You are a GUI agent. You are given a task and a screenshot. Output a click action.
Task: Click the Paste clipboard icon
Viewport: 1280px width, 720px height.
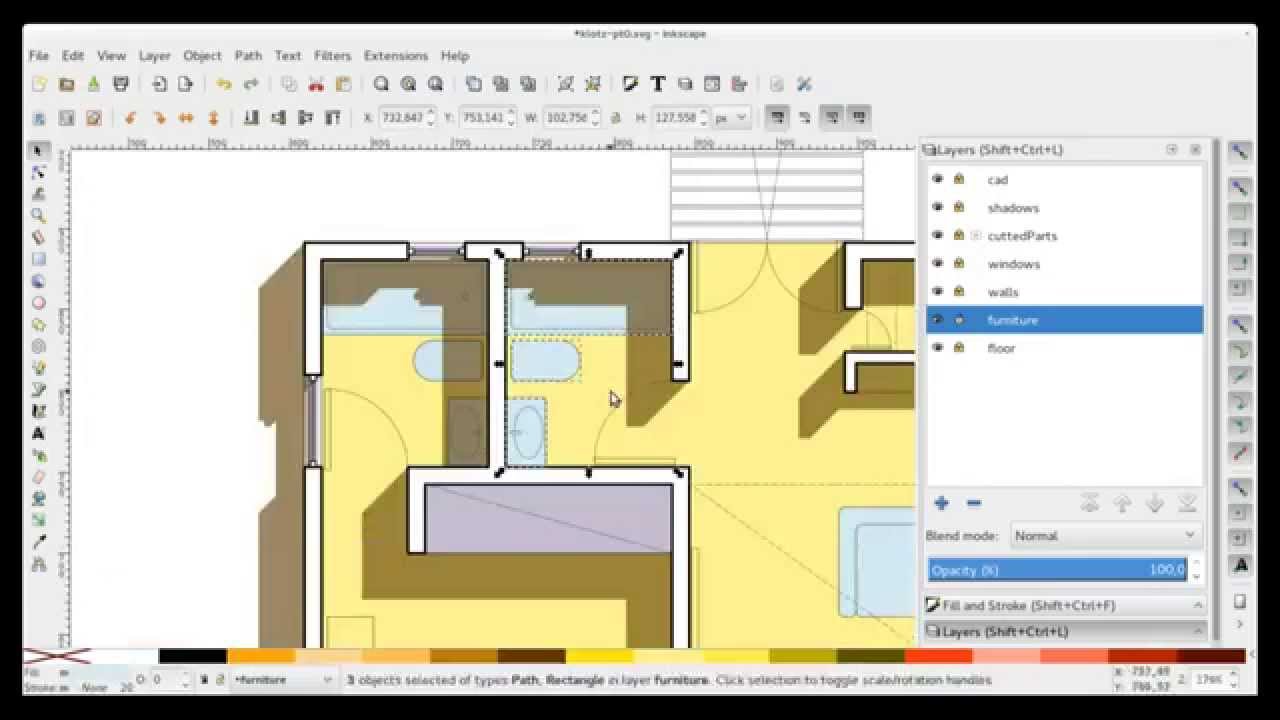pos(343,85)
